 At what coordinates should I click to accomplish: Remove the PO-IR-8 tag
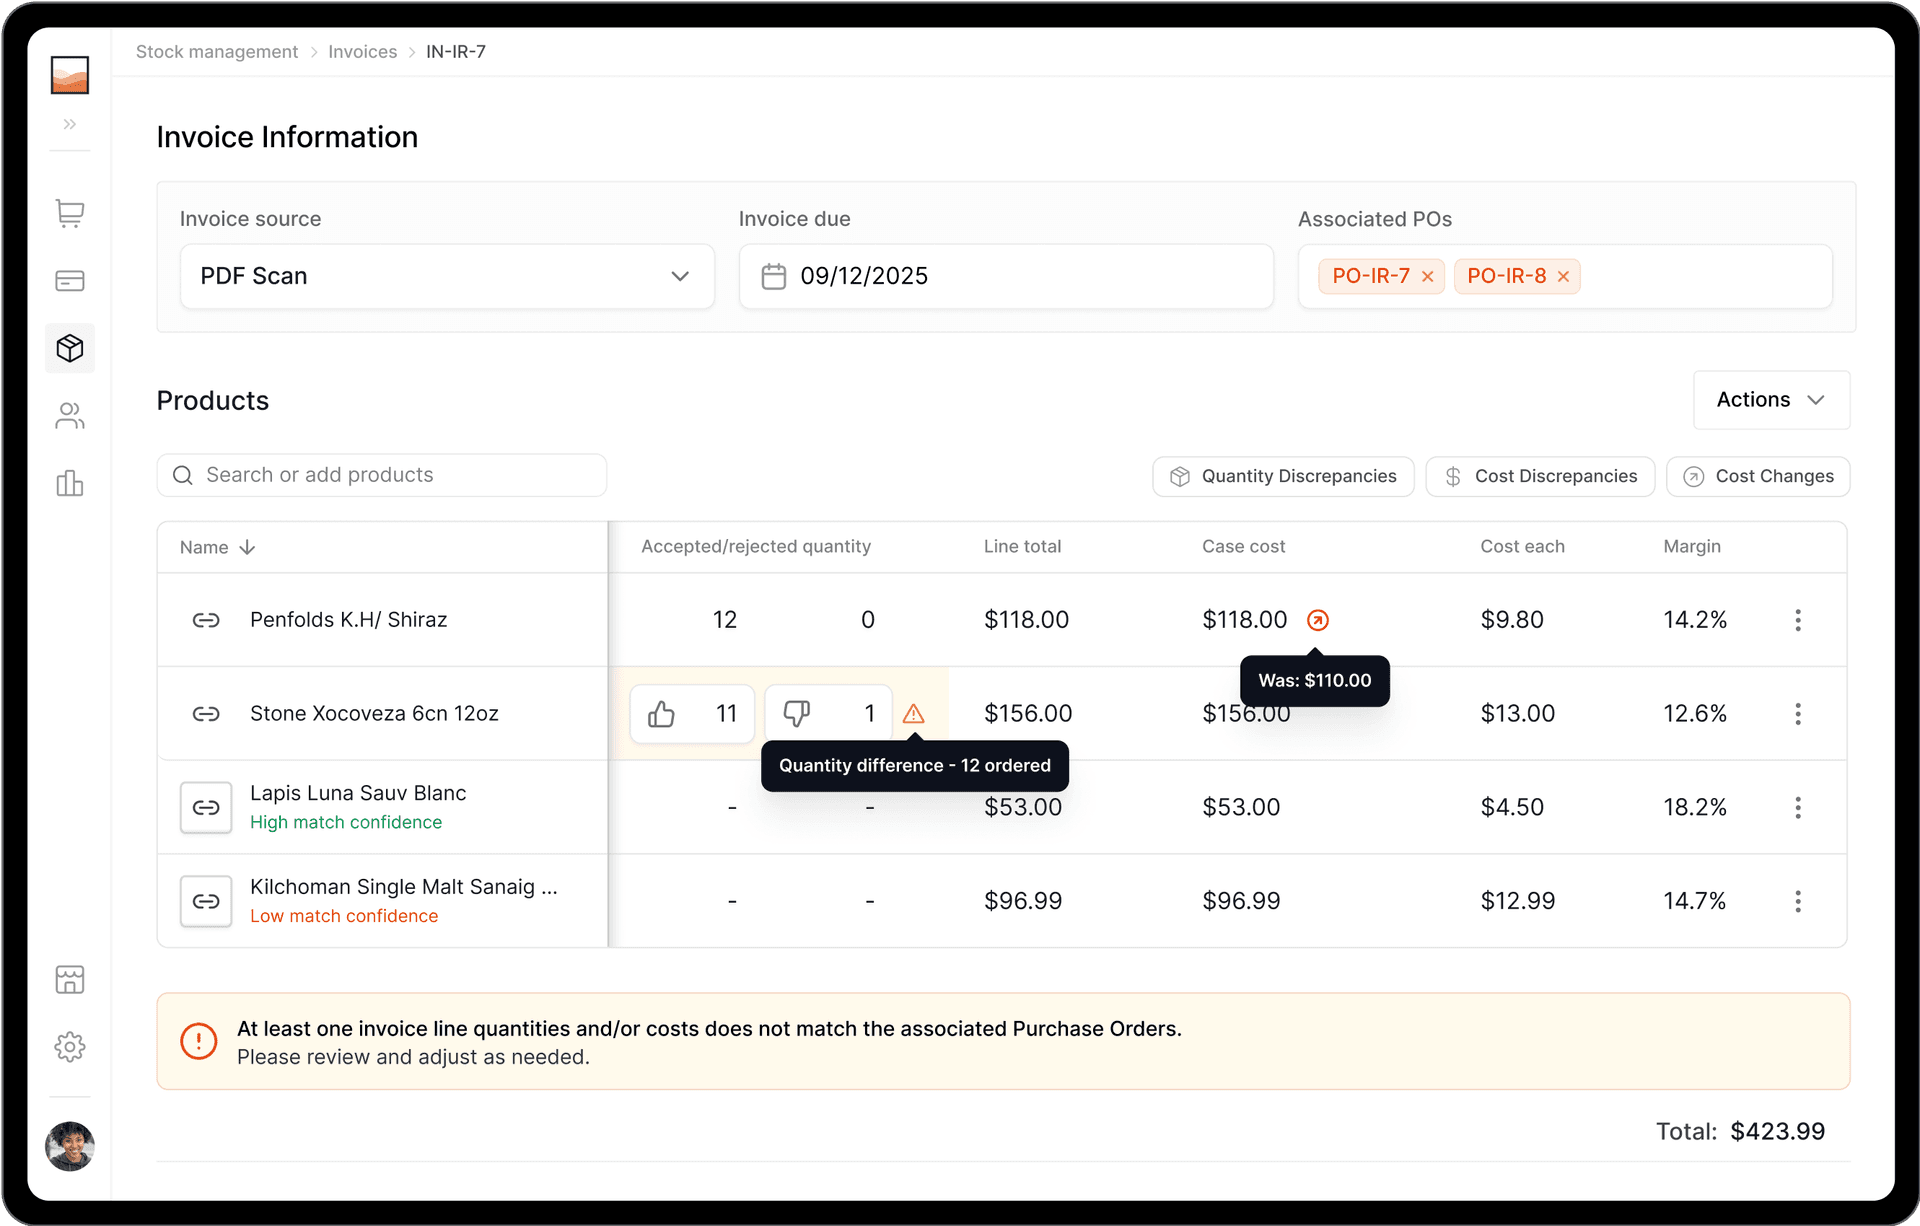pyautogui.click(x=1563, y=277)
